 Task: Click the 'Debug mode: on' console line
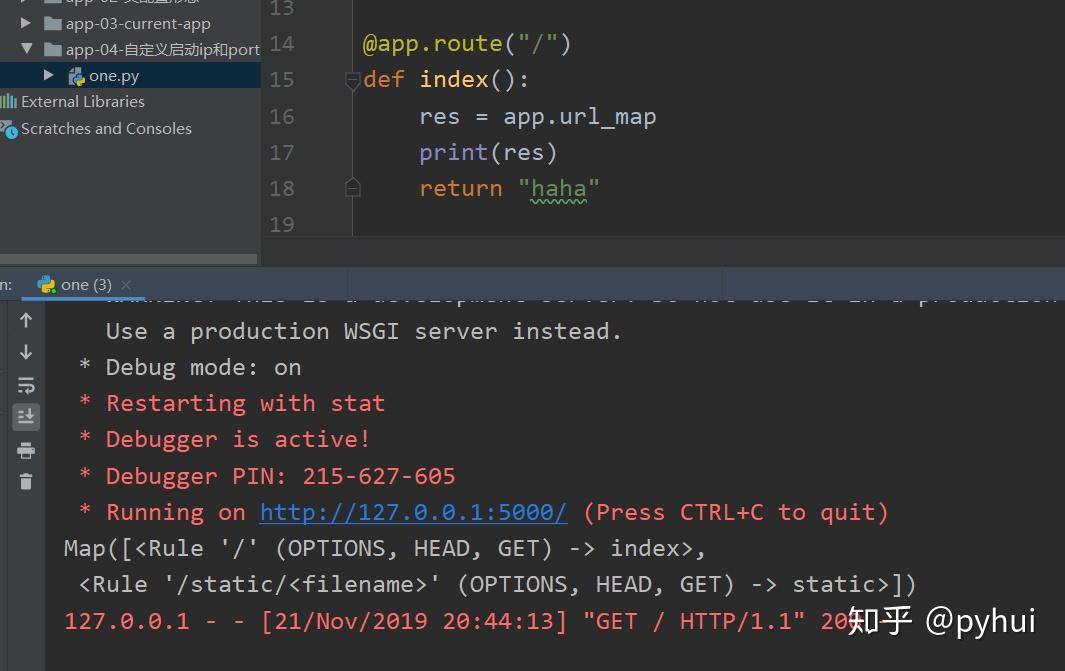(x=203, y=367)
